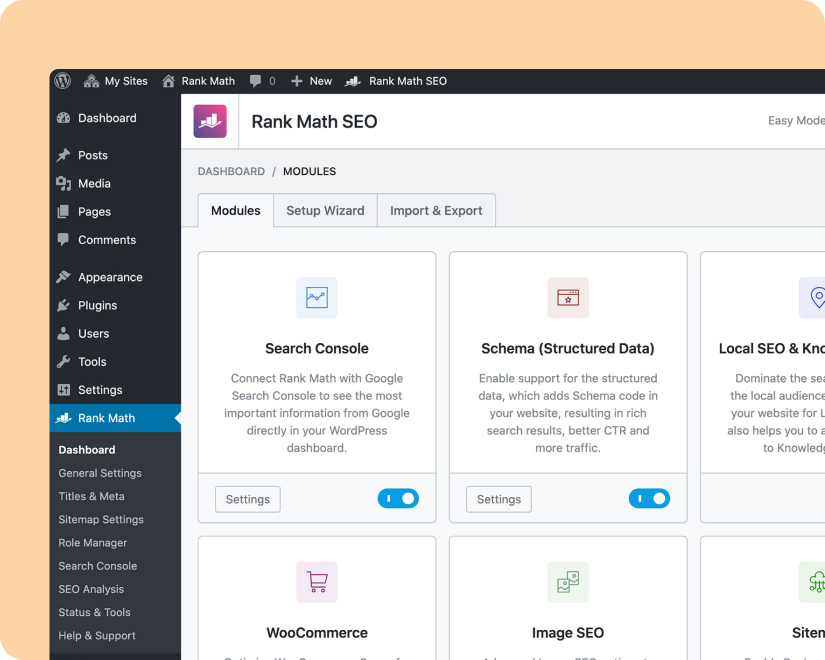
Task: Click the Schema (Structured Data) title
Action: point(568,348)
